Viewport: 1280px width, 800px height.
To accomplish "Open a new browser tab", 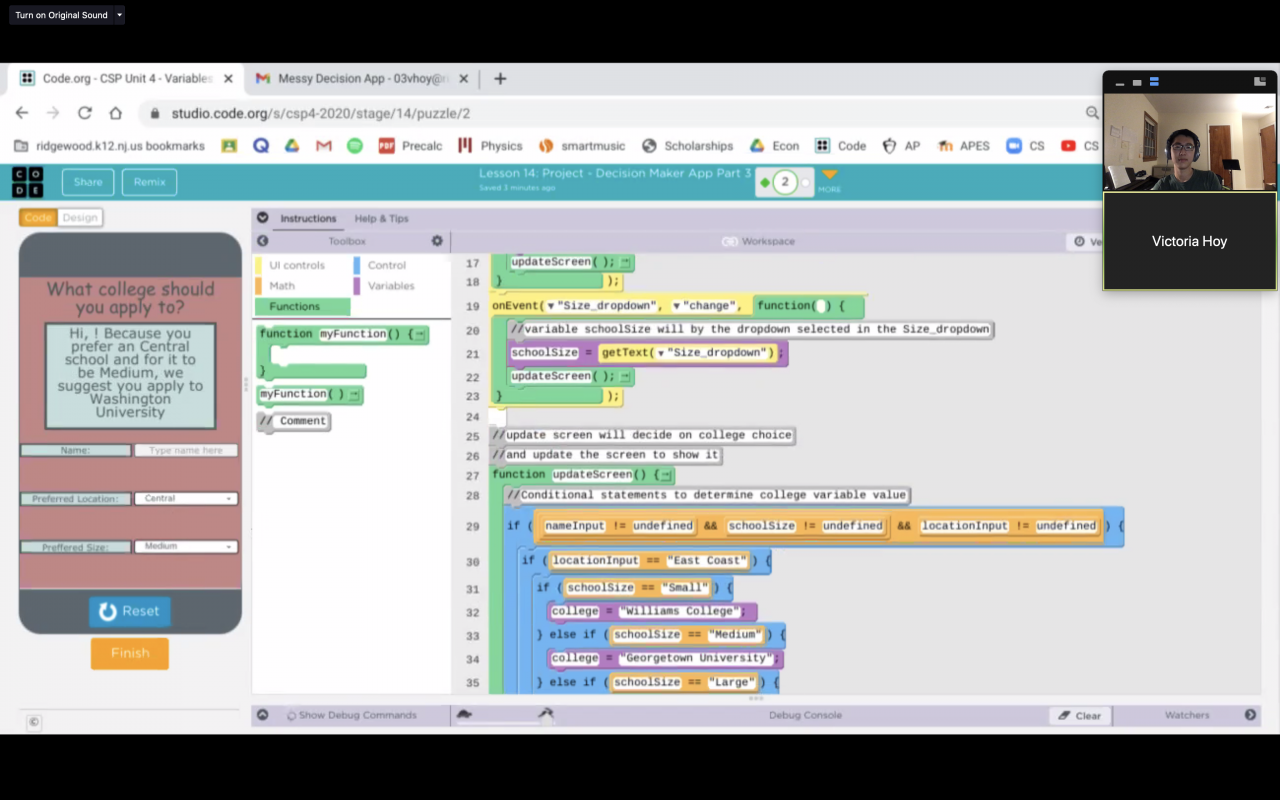I will pos(500,79).
